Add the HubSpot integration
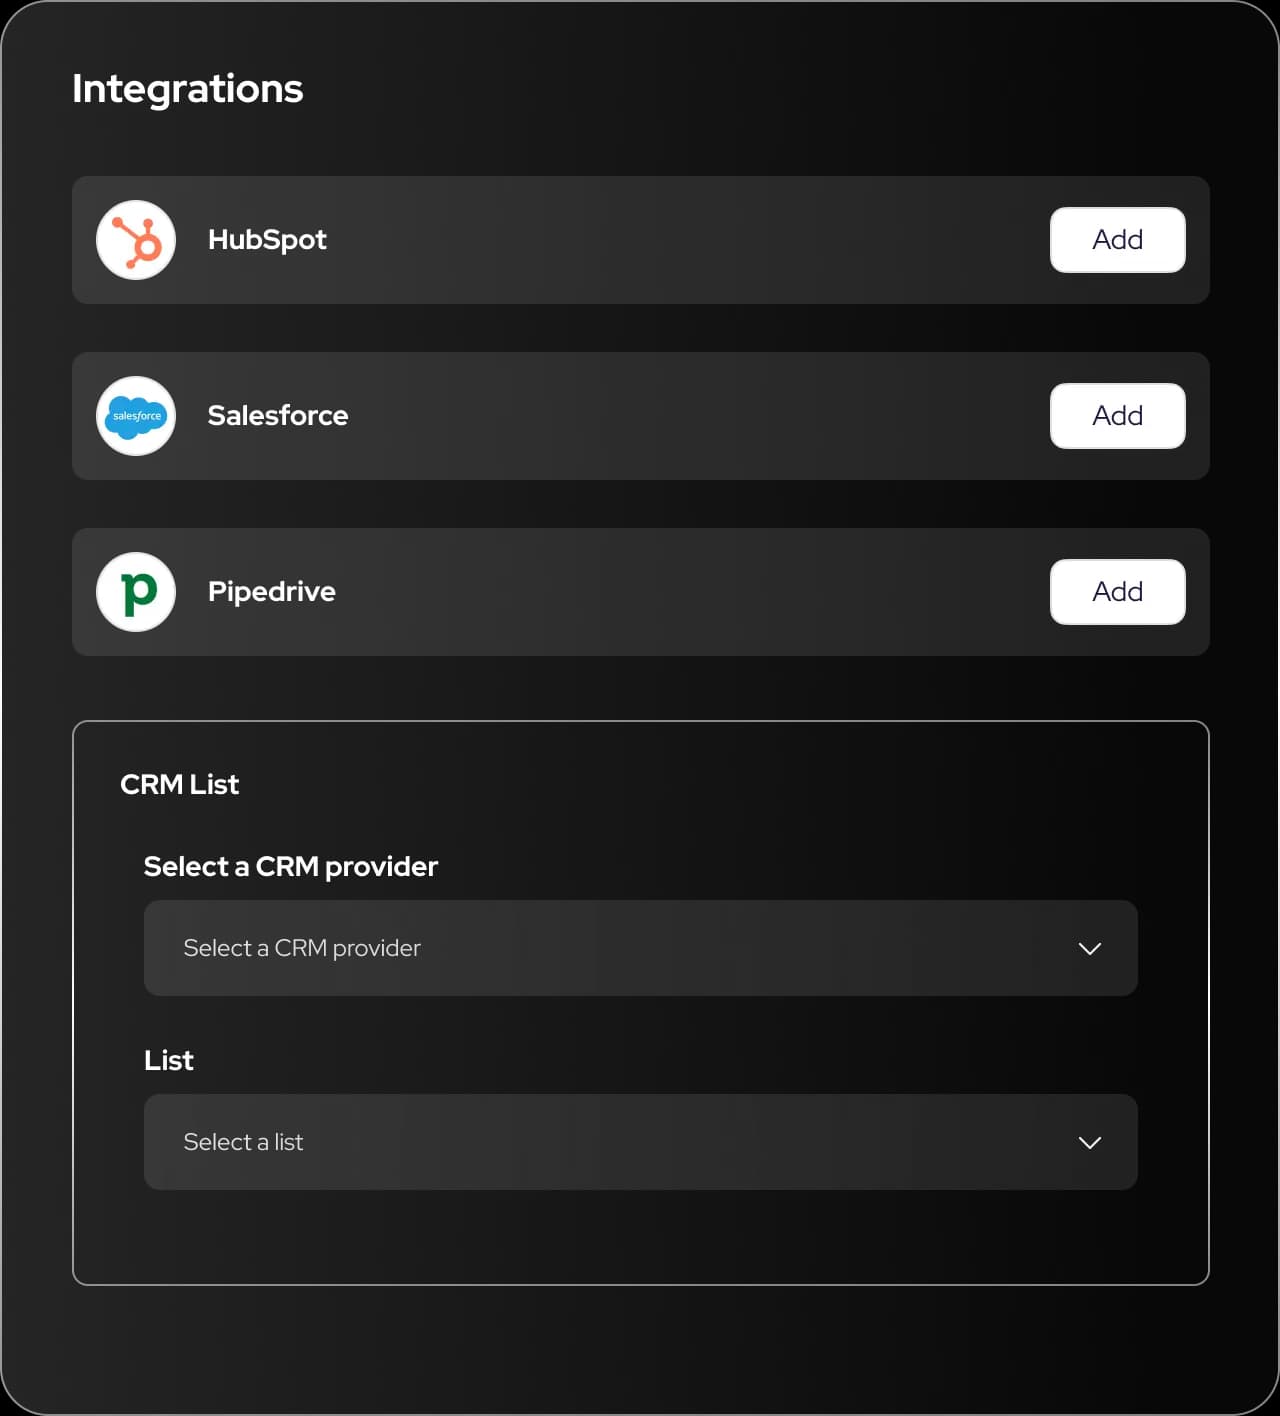Image resolution: width=1280 pixels, height=1416 pixels. 1117,240
